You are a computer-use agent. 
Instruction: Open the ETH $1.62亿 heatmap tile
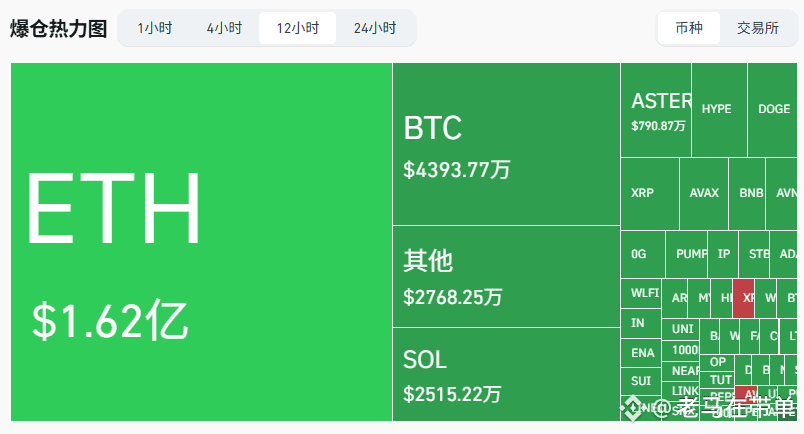pyautogui.click(x=202, y=242)
